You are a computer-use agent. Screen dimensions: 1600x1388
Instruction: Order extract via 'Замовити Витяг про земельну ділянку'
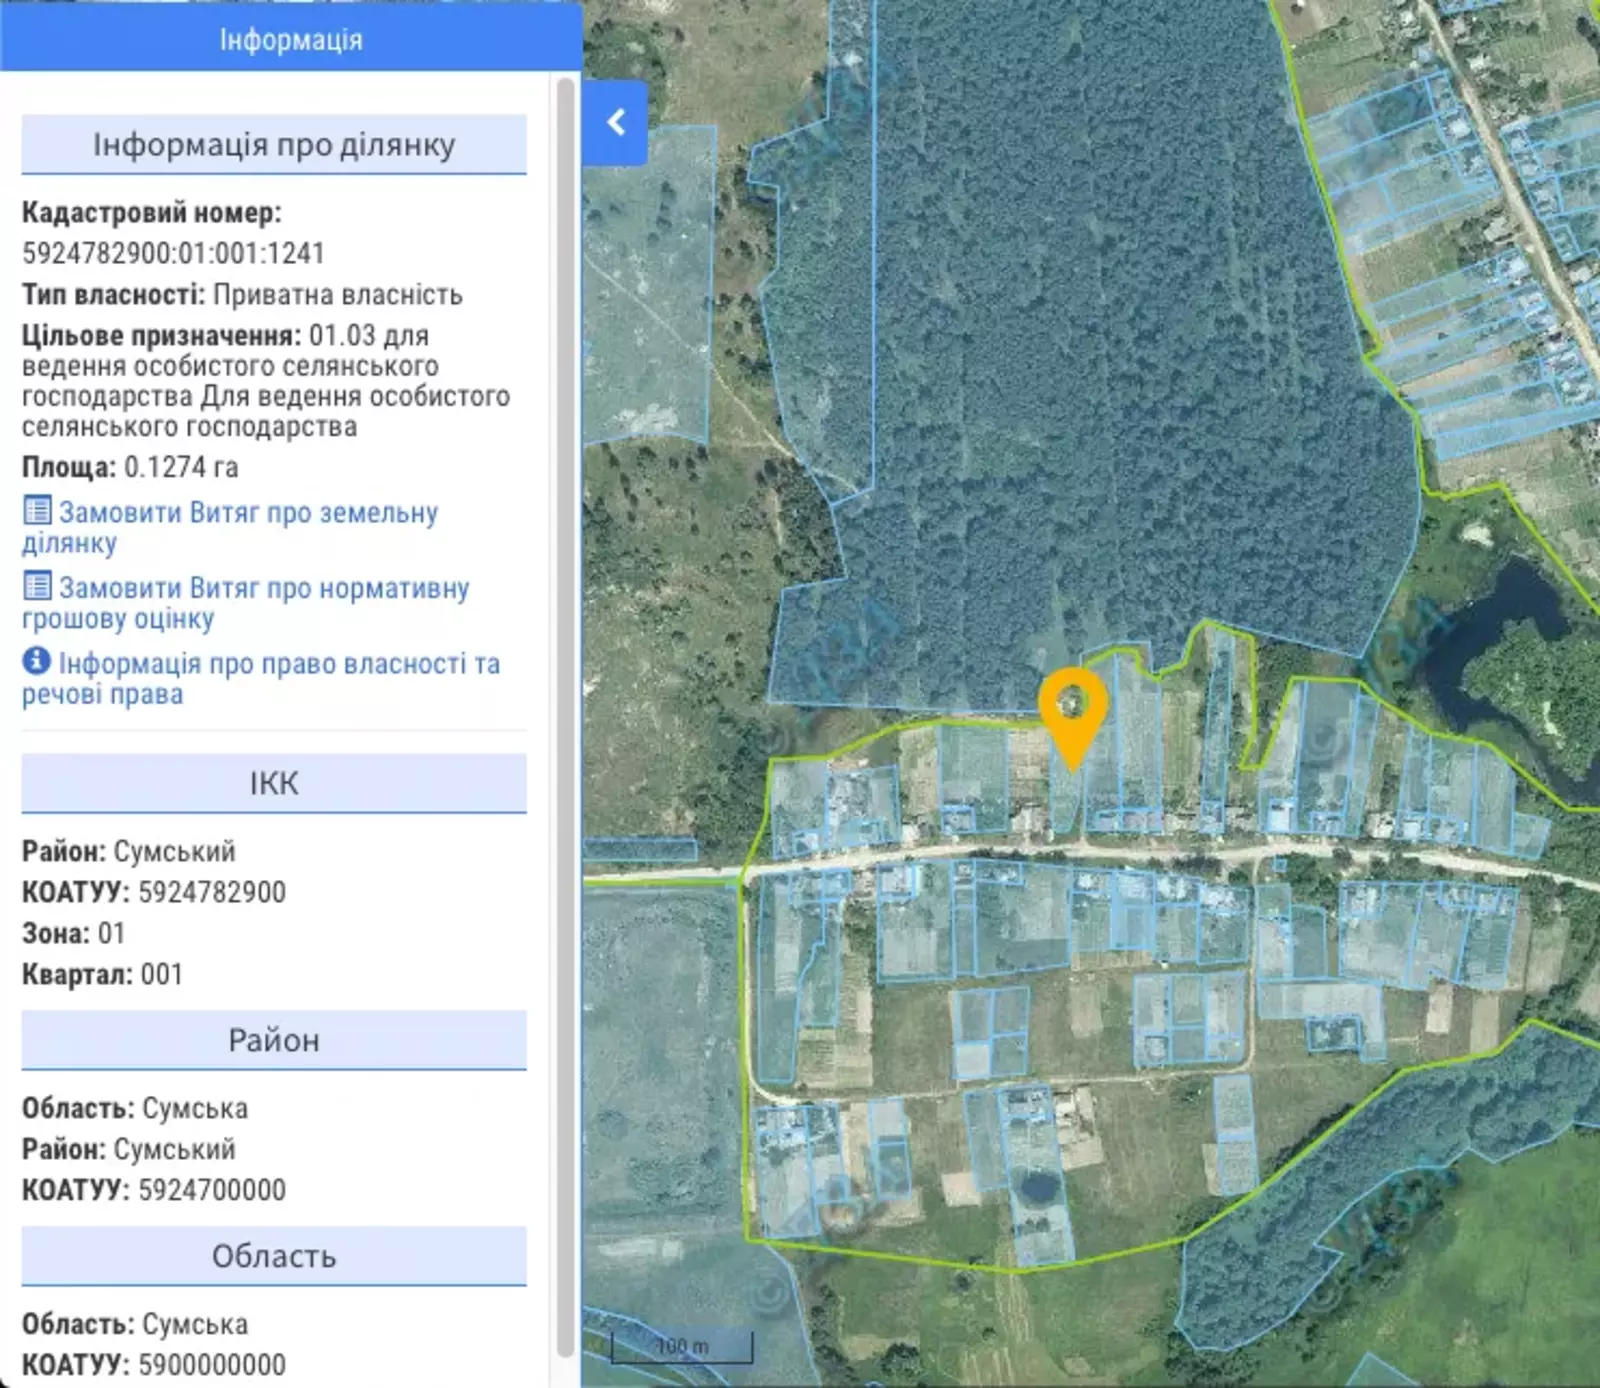coord(247,514)
